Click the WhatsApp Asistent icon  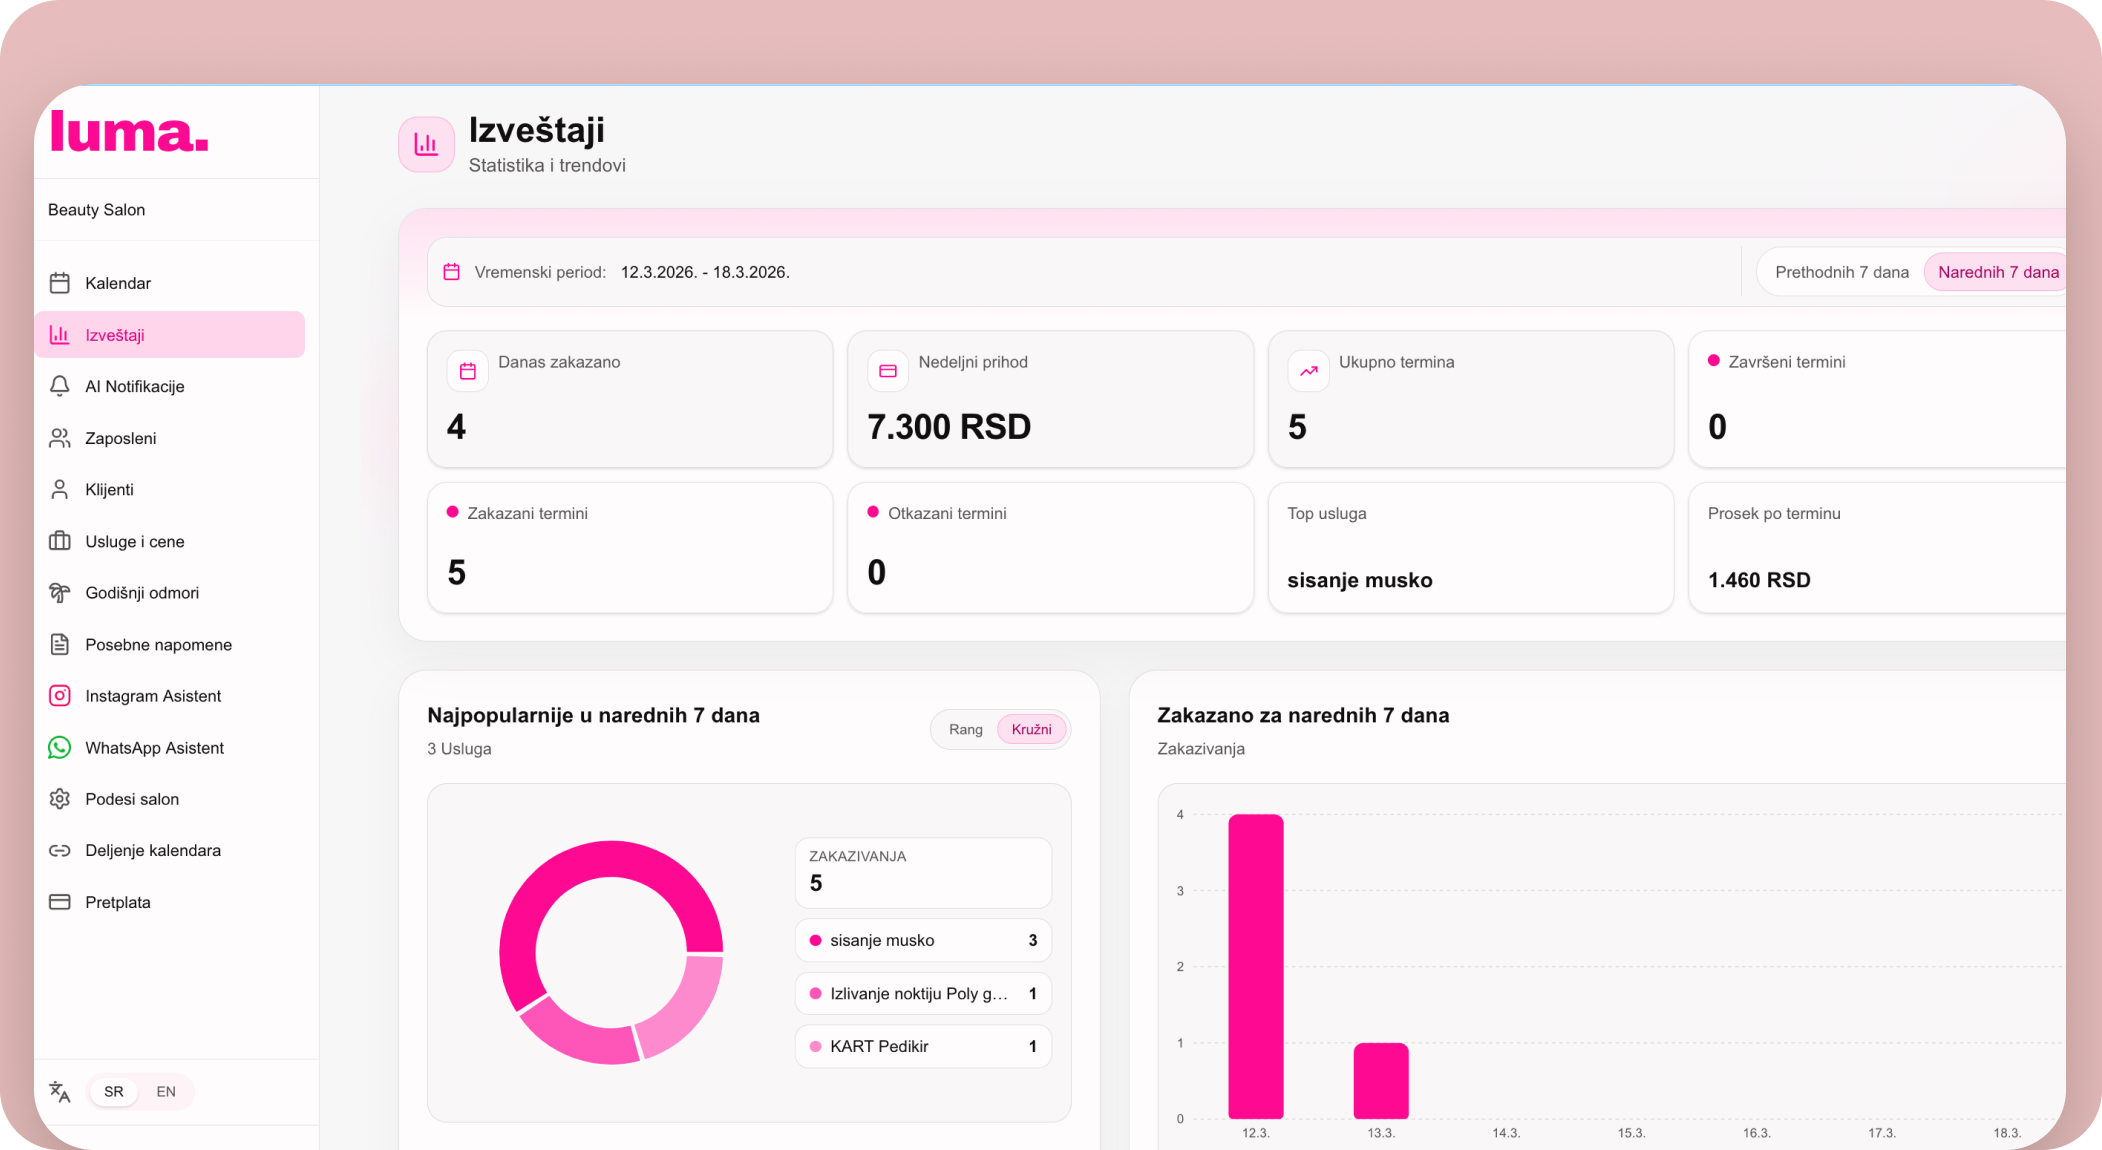point(60,748)
